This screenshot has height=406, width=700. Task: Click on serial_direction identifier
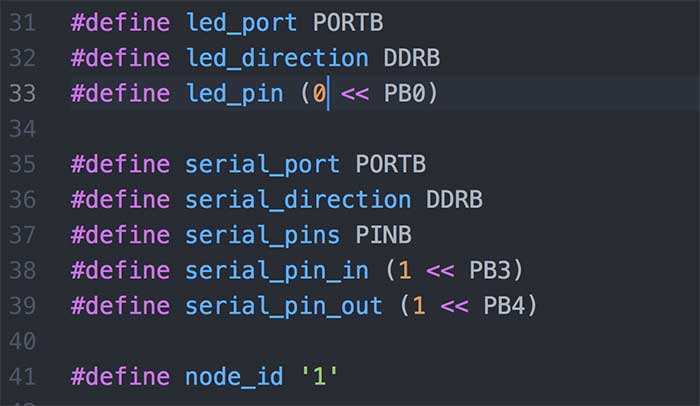coord(298,200)
